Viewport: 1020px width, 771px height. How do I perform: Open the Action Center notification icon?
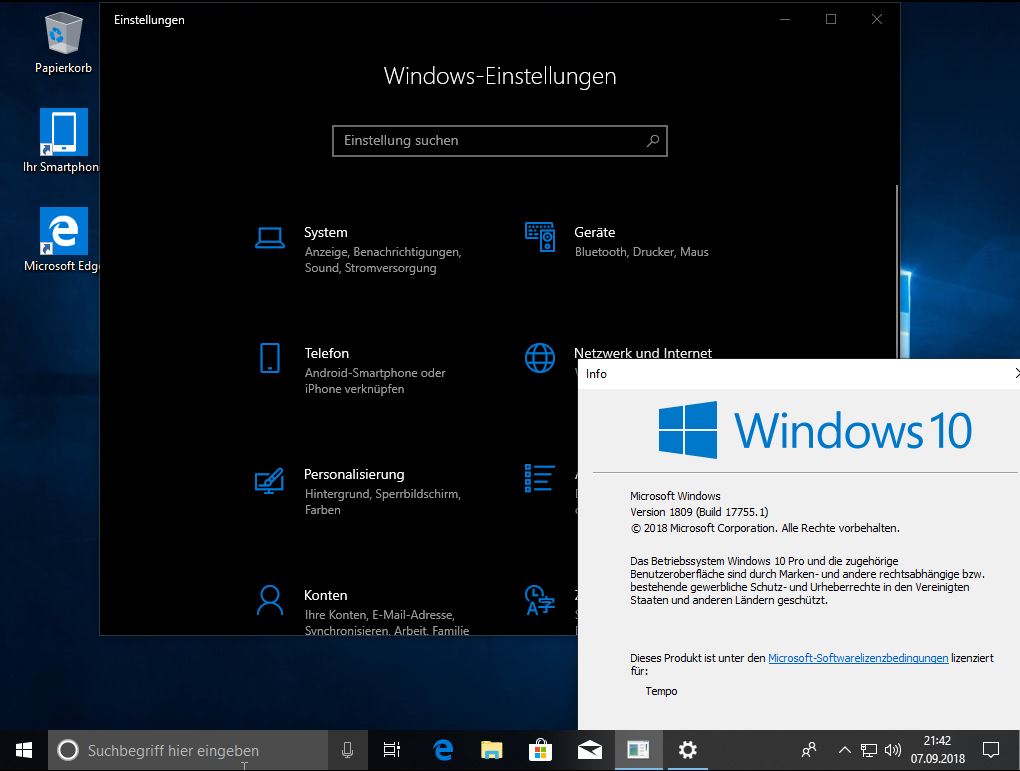click(991, 750)
